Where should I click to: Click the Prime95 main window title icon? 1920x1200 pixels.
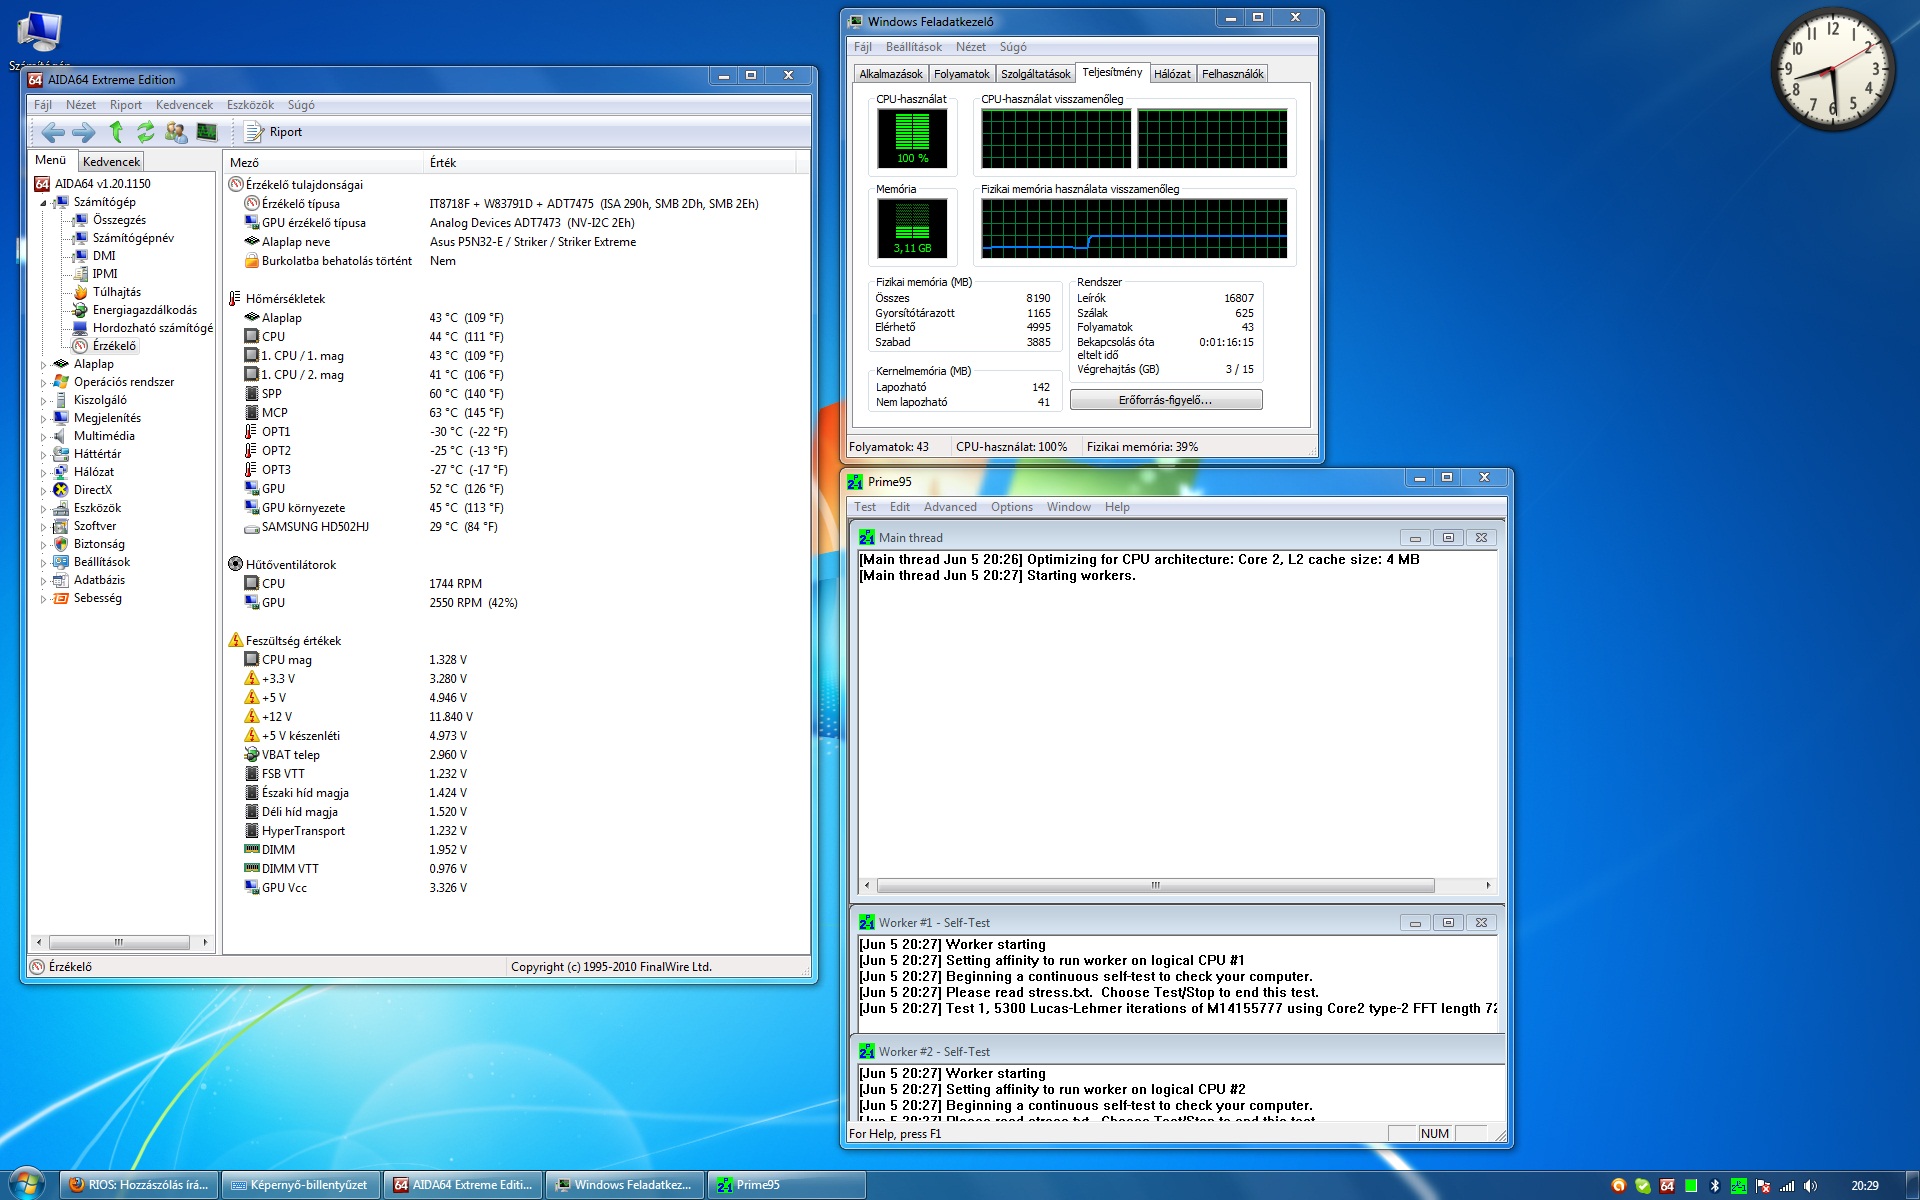(855, 482)
